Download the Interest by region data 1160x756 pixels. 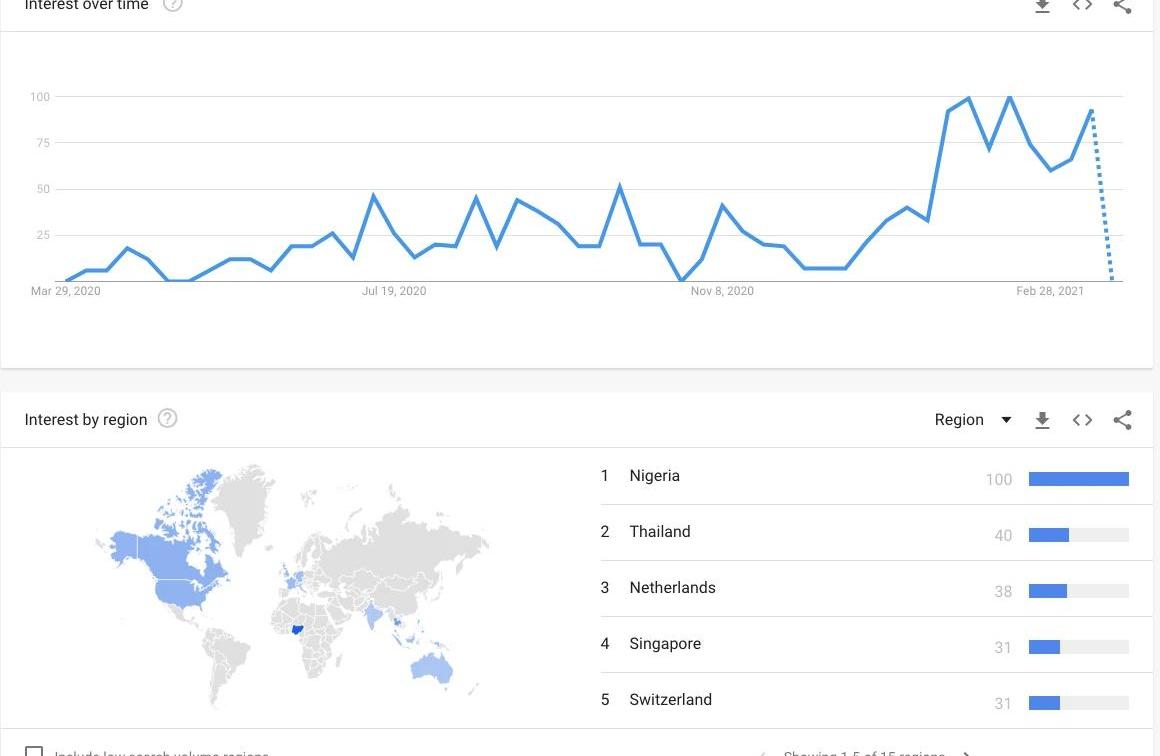(x=1042, y=420)
